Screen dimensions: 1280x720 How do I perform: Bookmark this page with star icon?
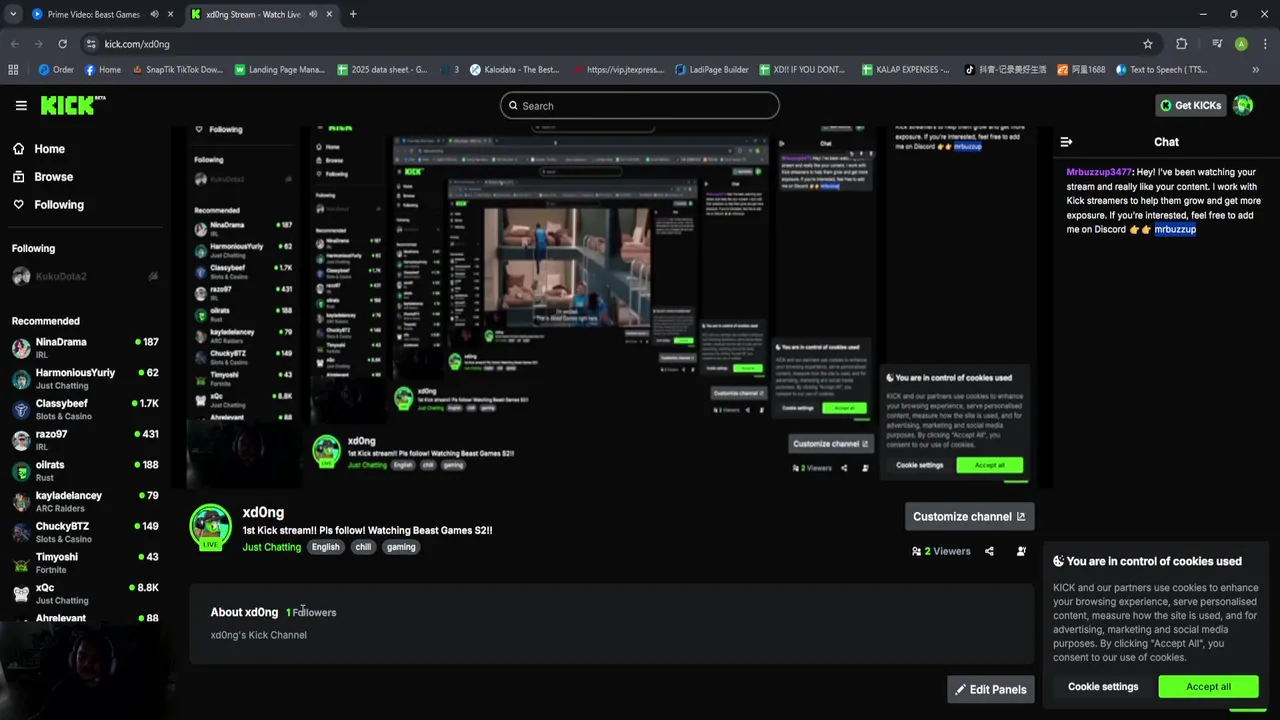coord(1148,44)
